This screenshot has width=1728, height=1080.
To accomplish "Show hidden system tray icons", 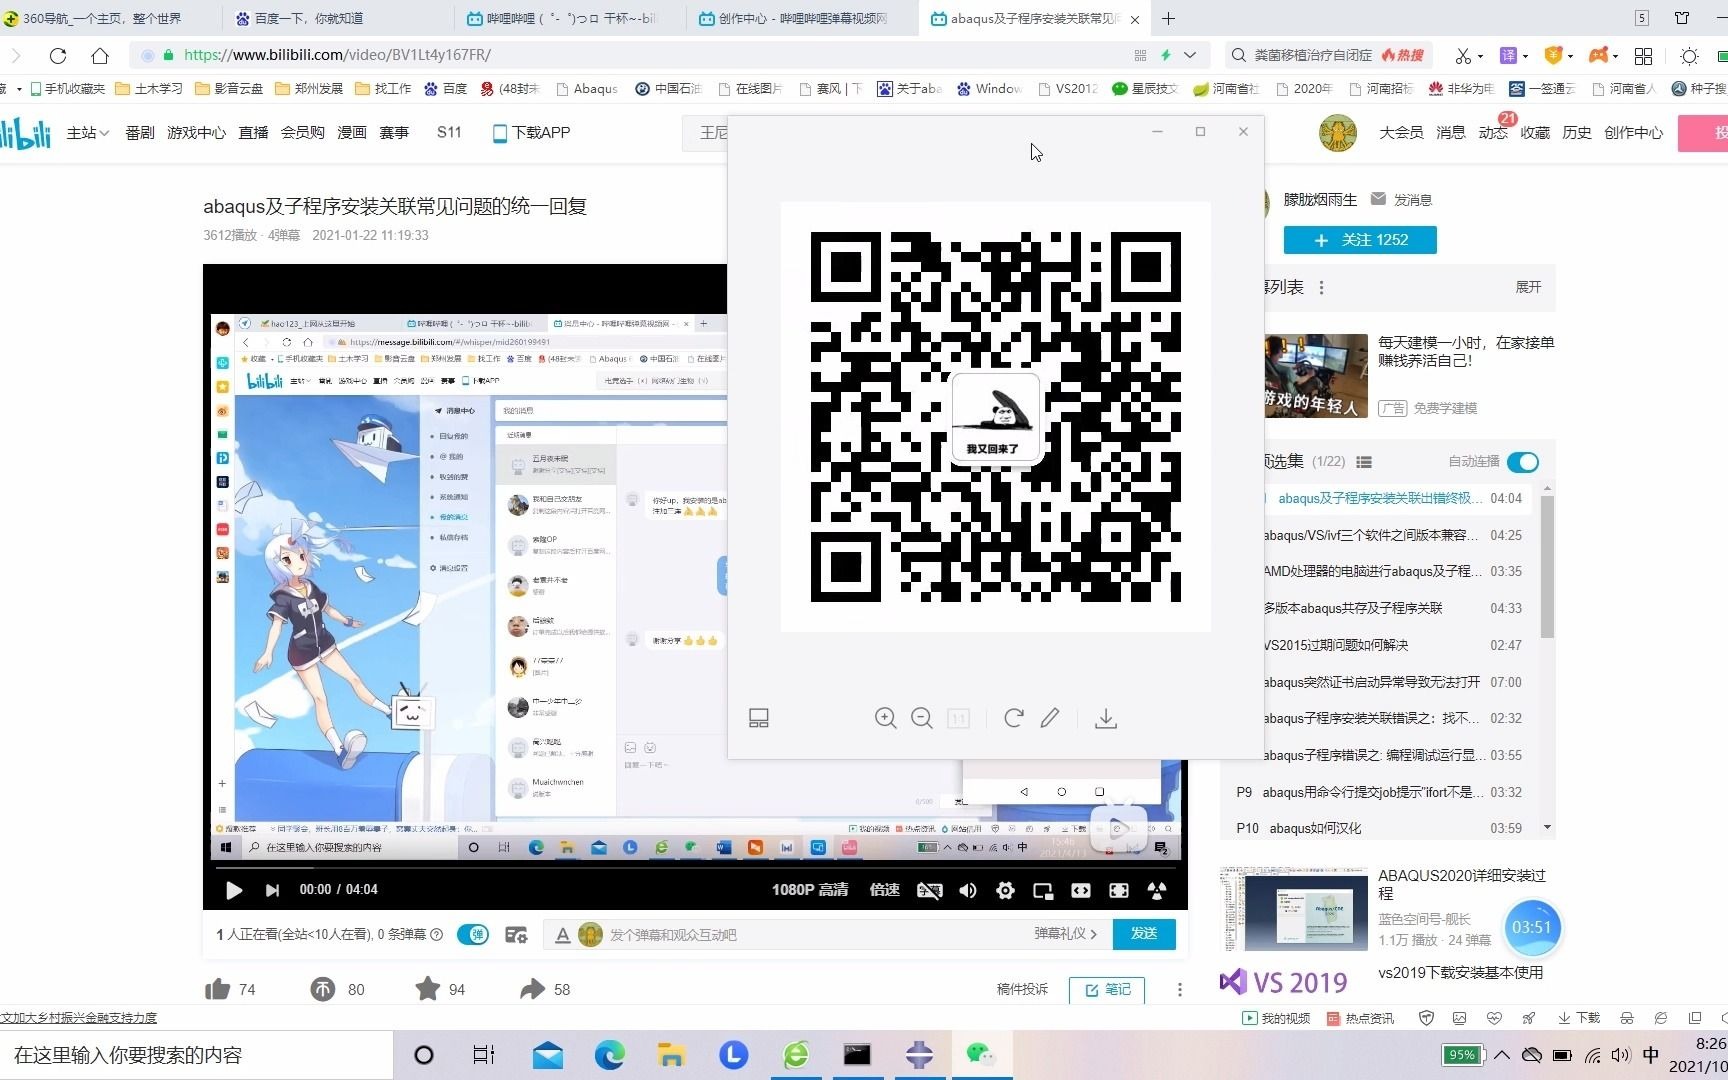I will 1502,1055.
